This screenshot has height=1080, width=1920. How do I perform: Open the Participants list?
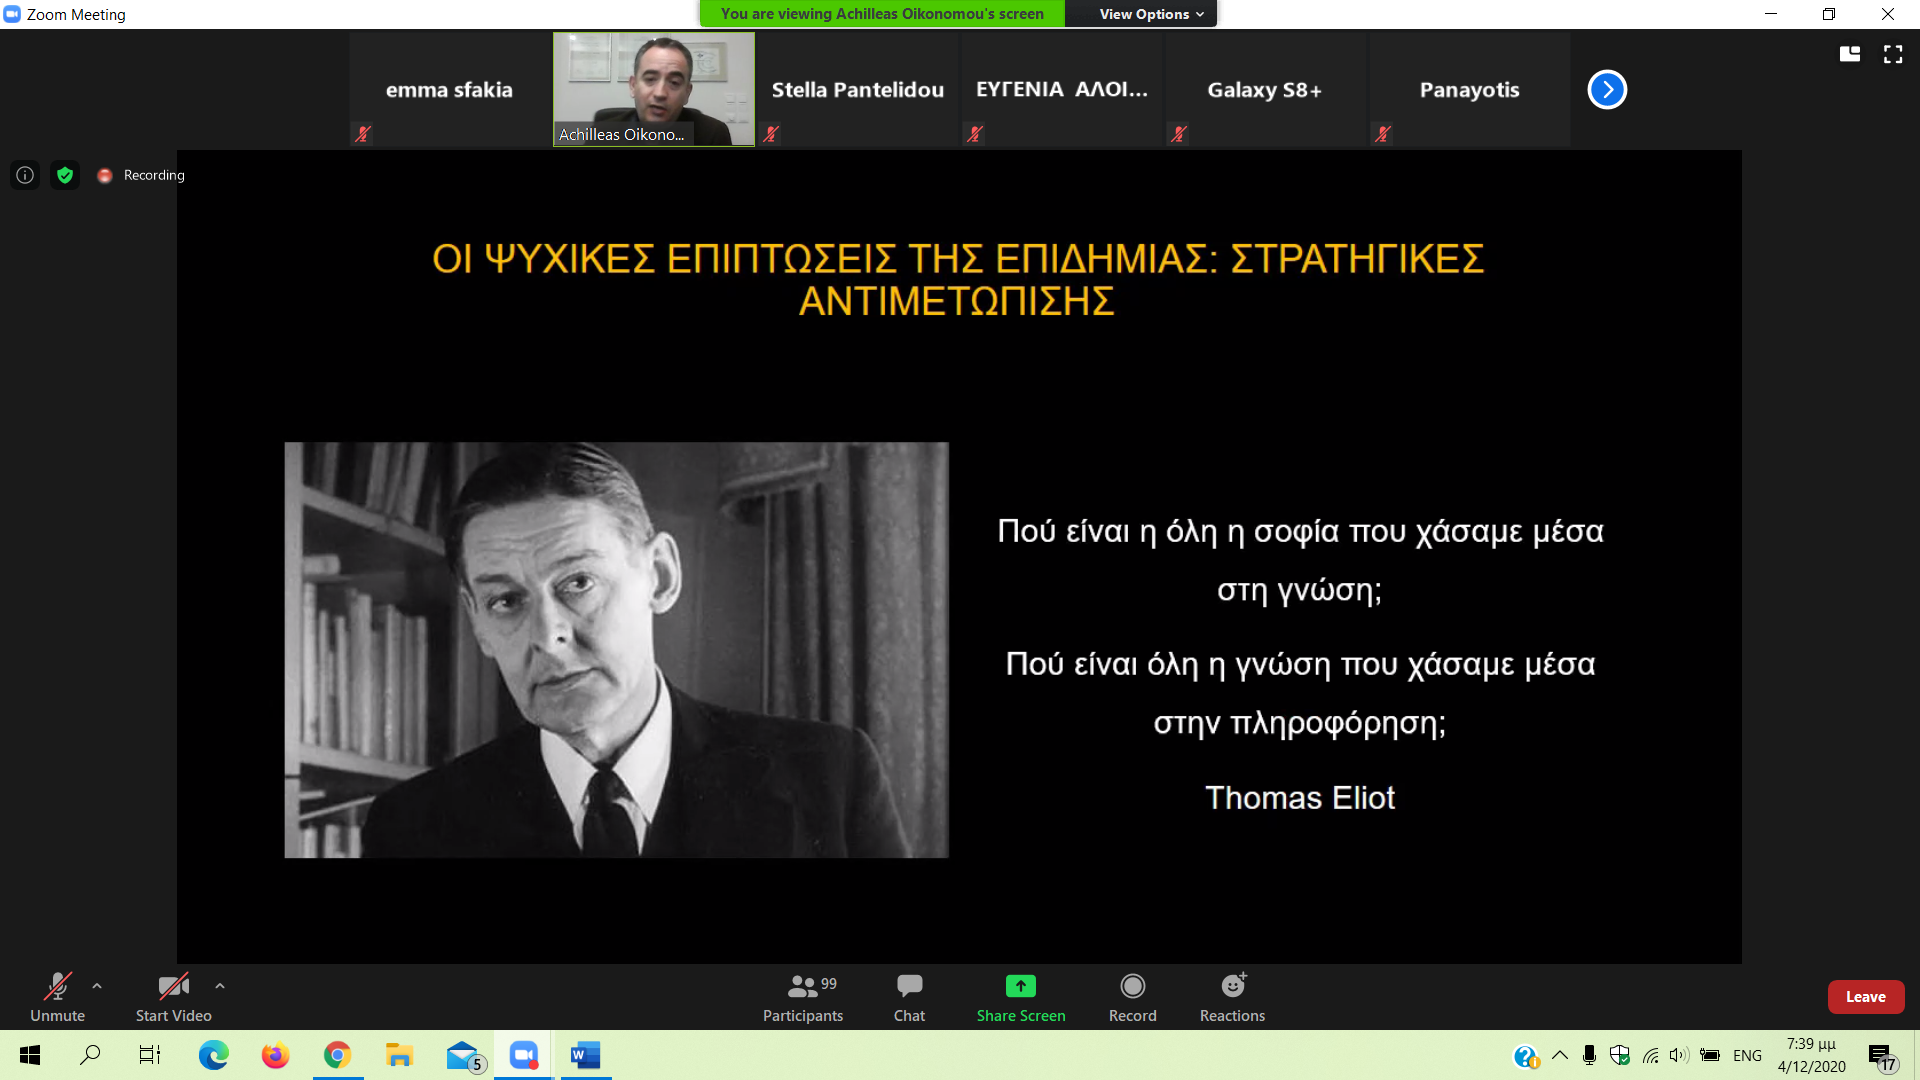click(803, 997)
